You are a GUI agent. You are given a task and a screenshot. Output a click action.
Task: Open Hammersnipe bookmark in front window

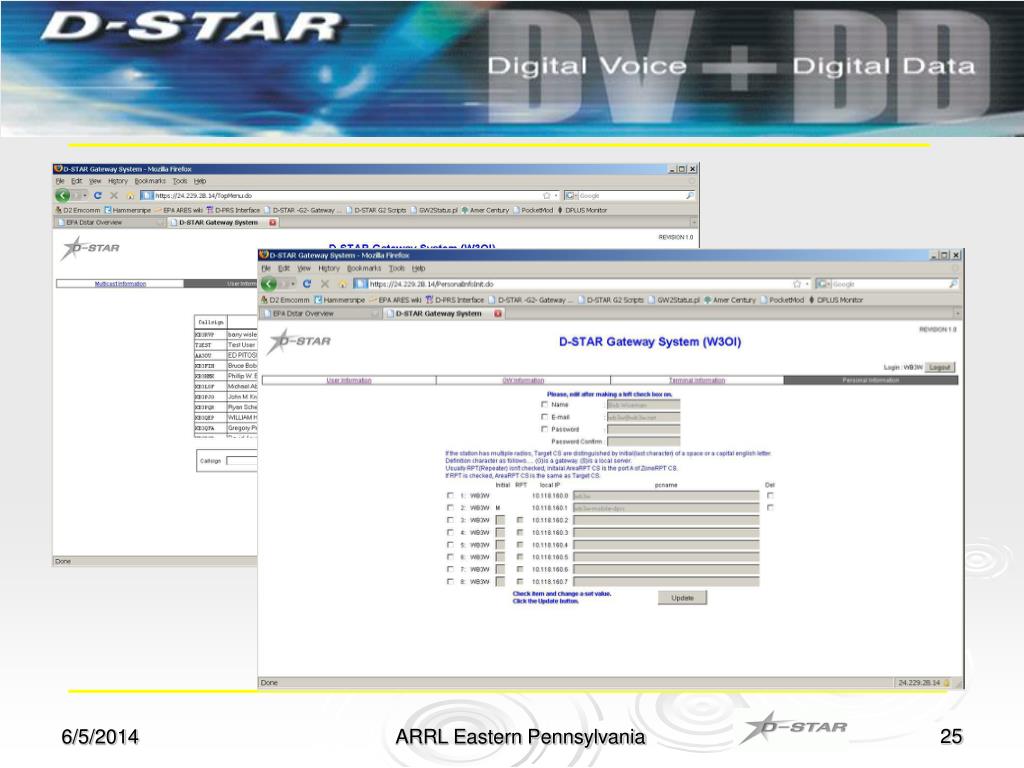340,300
